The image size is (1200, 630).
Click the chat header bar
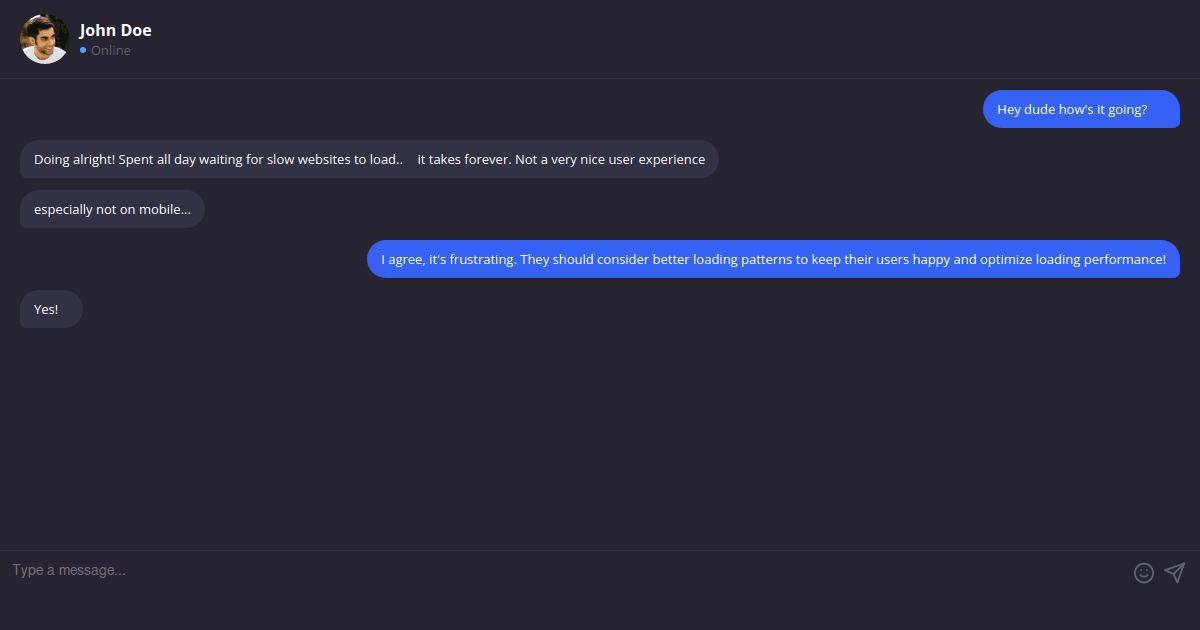(600, 38)
